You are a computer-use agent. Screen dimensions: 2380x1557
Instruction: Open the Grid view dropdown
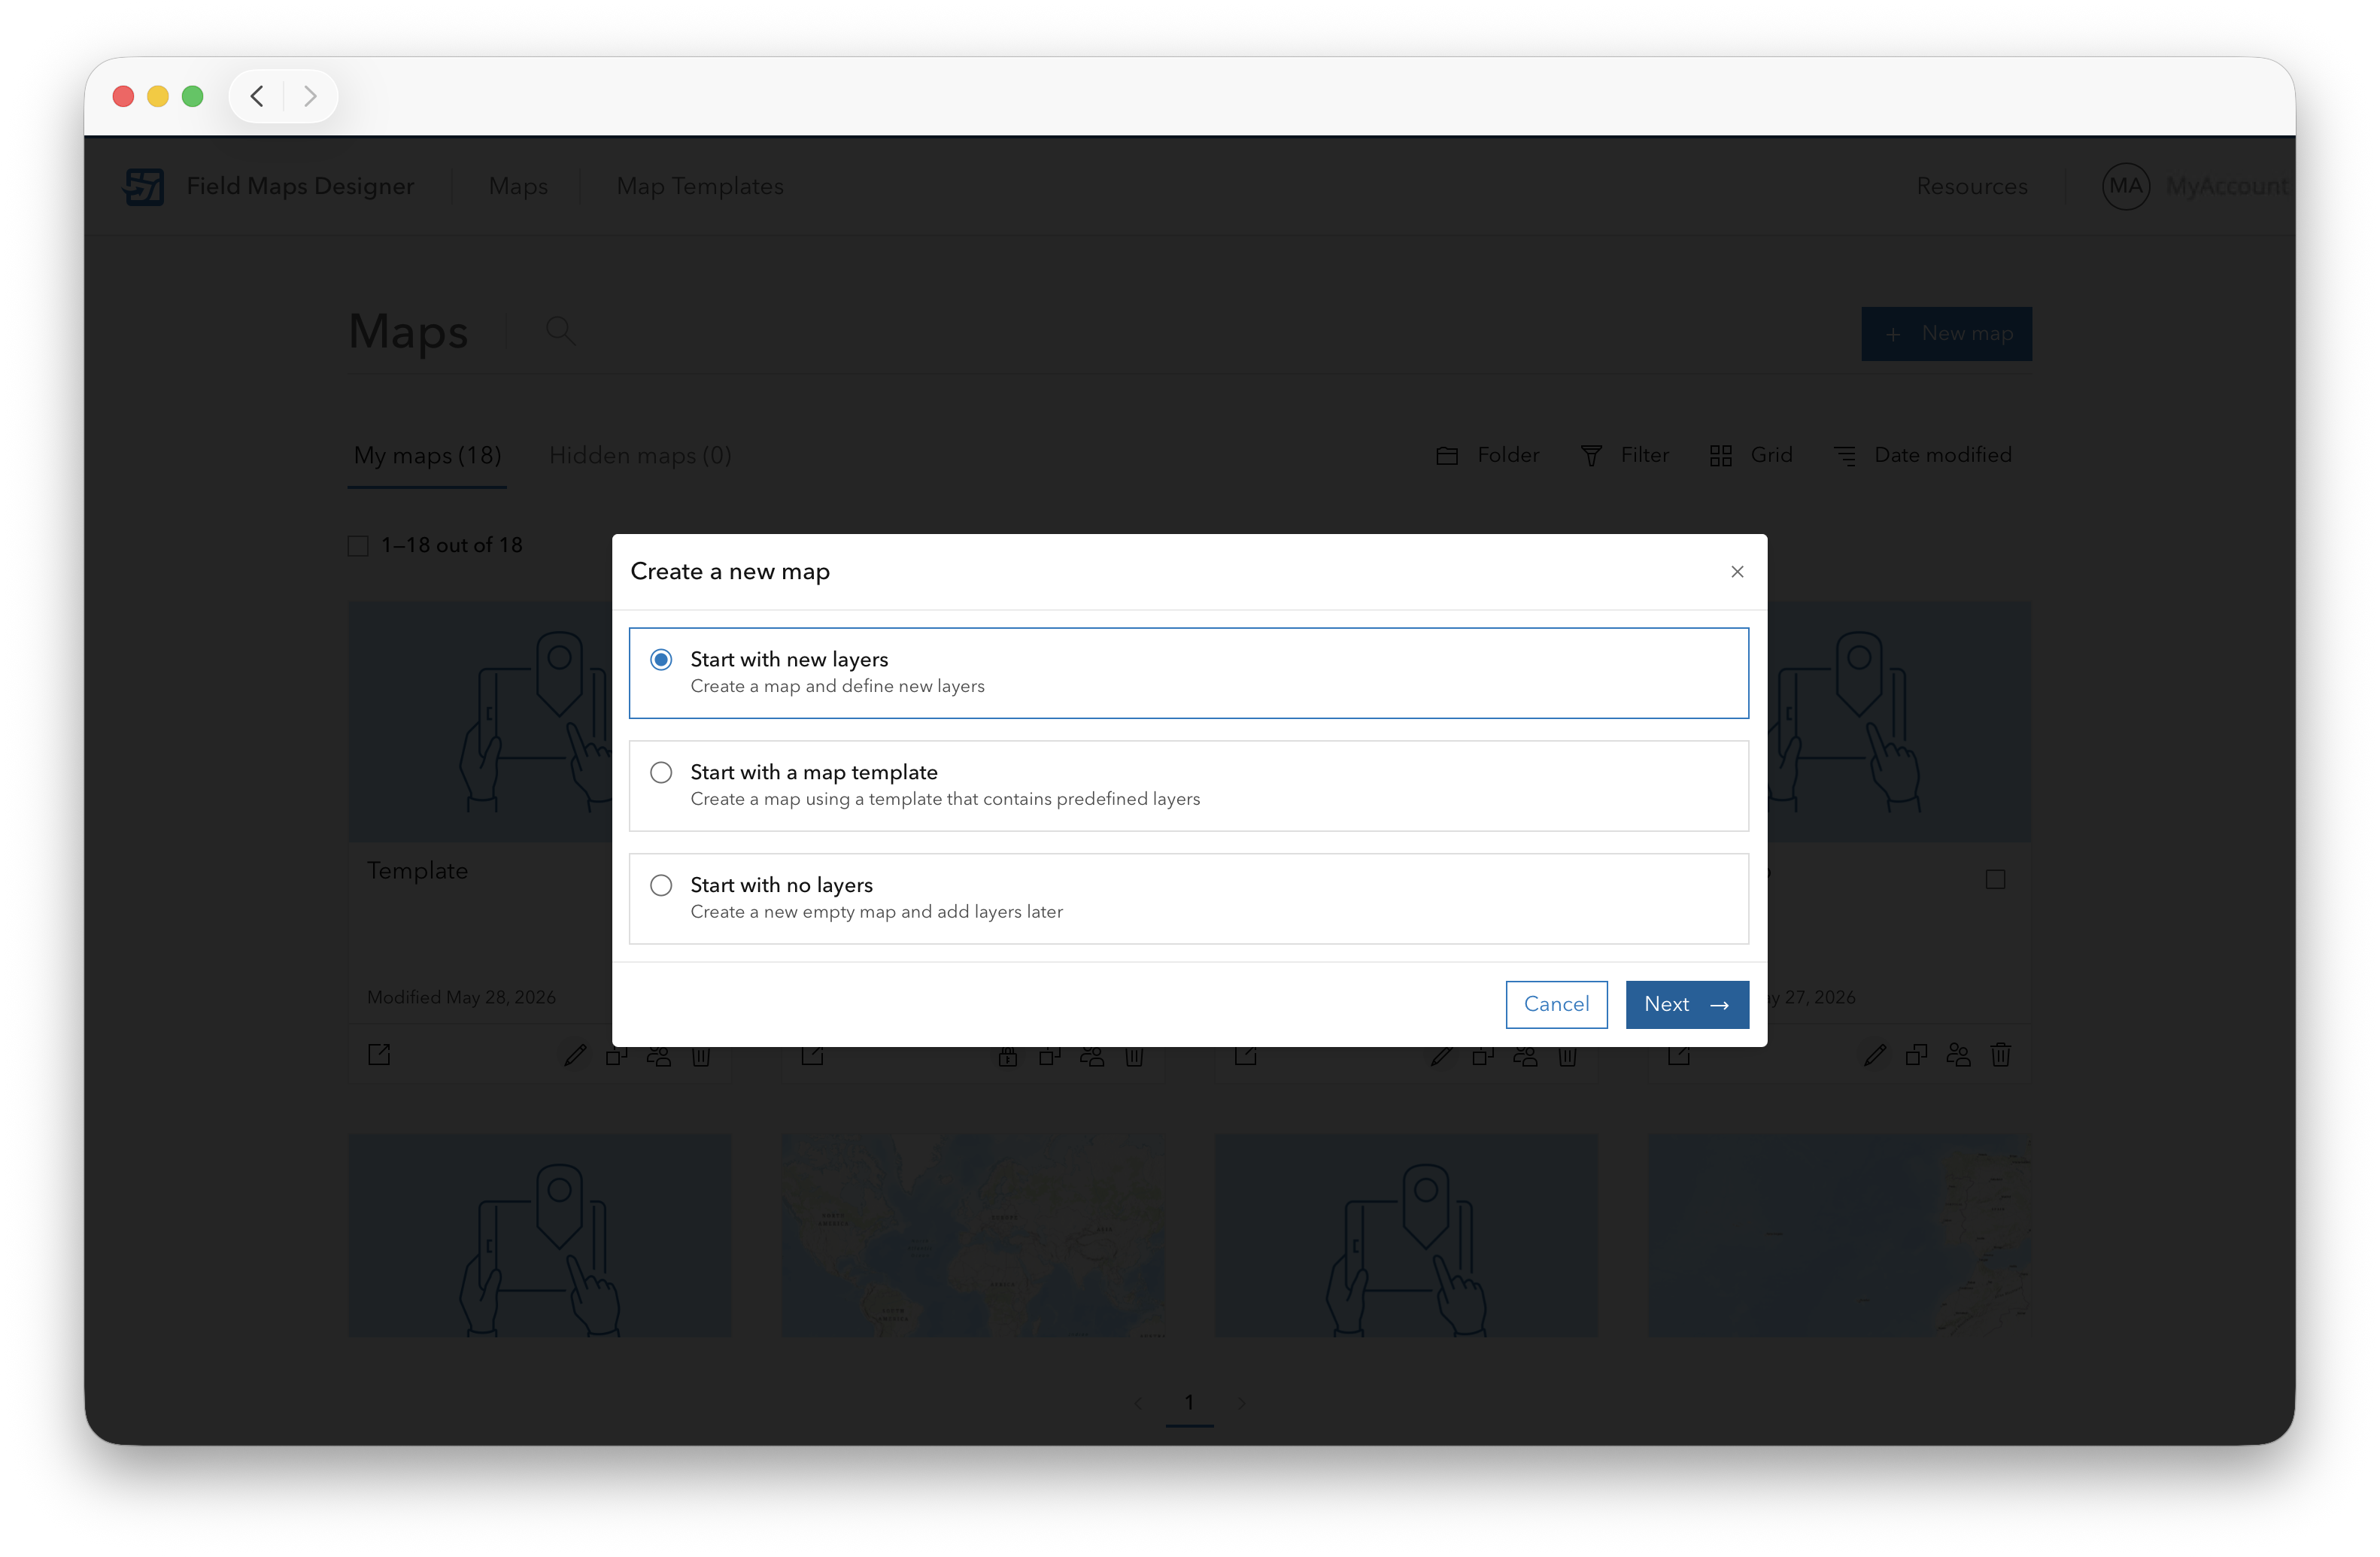click(x=1750, y=455)
